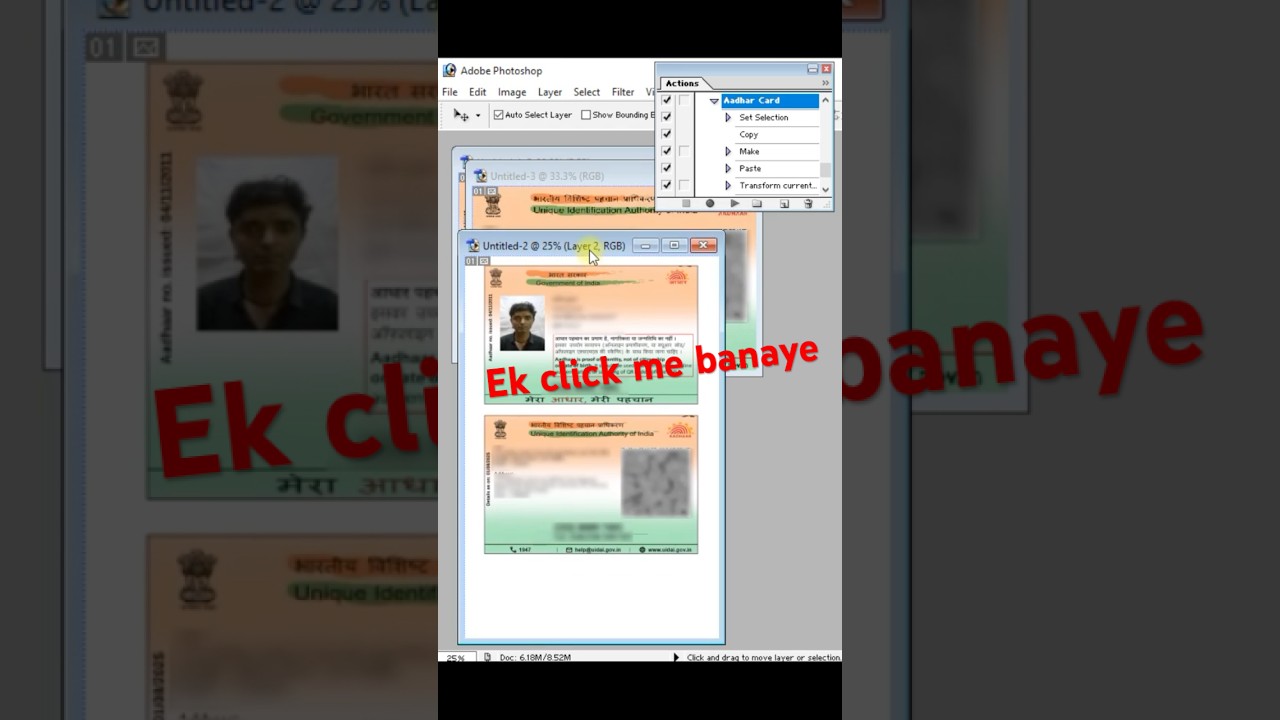Enable Show Bounding Box option
The height and width of the screenshot is (720, 1280).
(x=586, y=115)
